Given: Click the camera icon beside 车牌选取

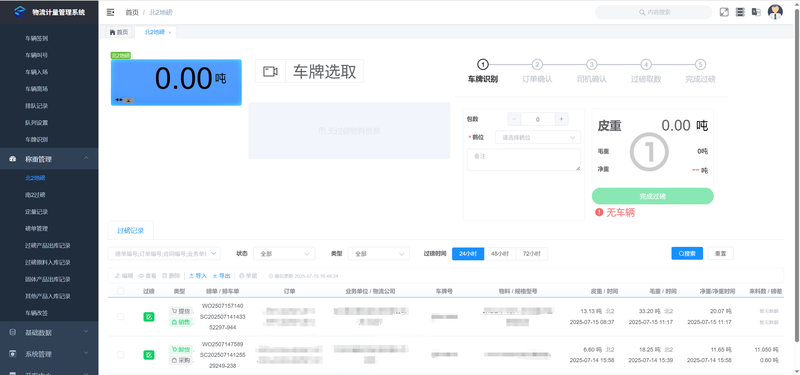Looking at the screenshot, I should [270, 71].
